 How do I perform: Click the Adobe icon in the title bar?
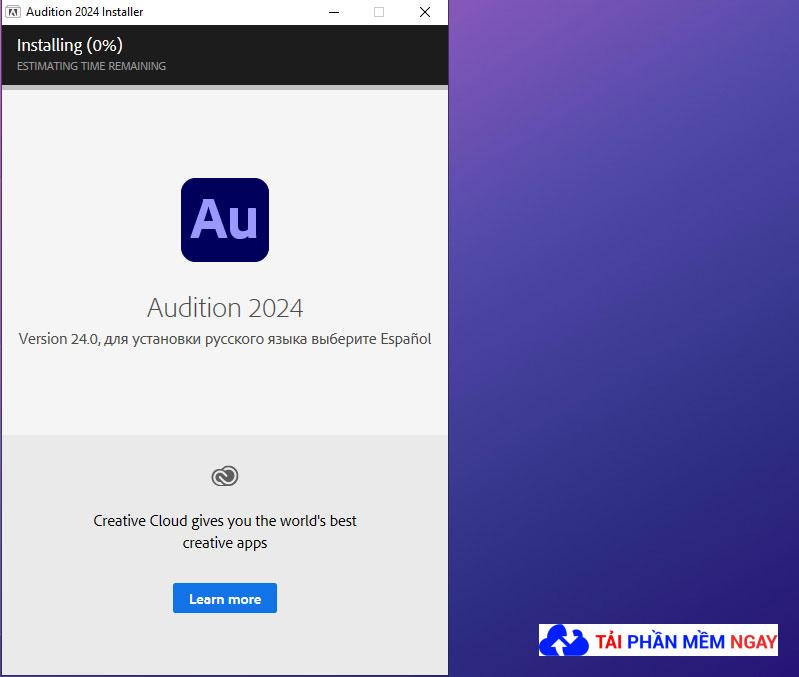(13, 12)
